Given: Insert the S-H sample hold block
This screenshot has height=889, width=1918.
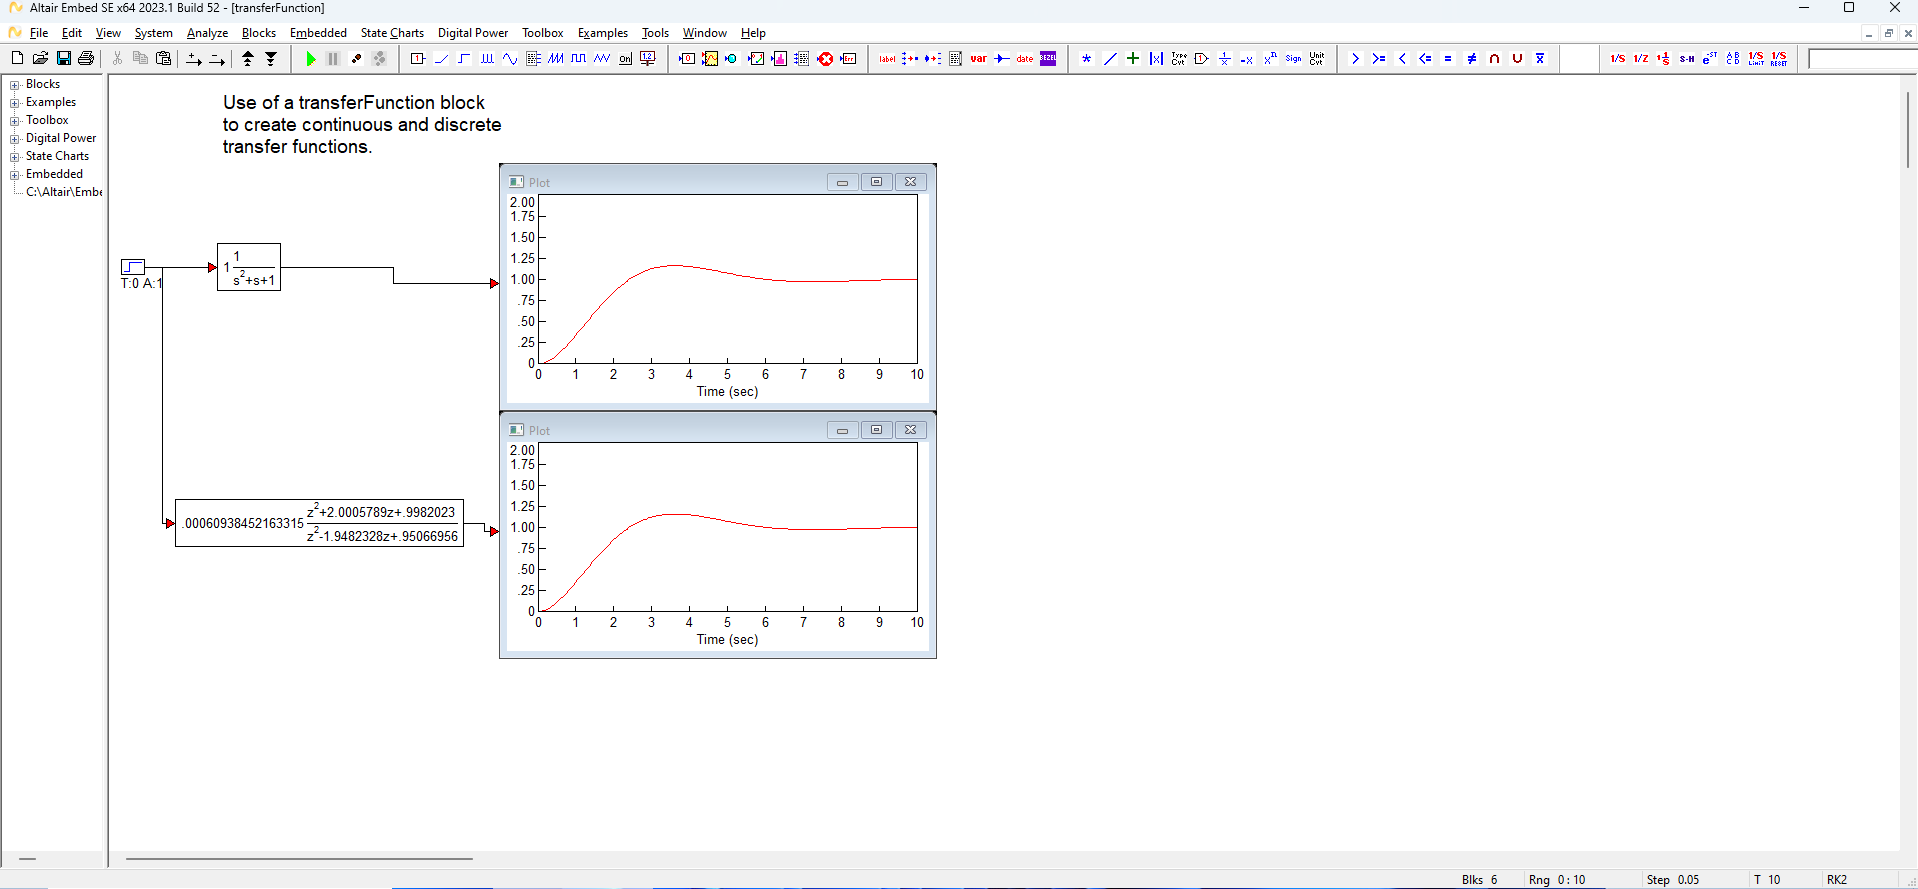Looking at the screenshot, I should click(1687, 59).
